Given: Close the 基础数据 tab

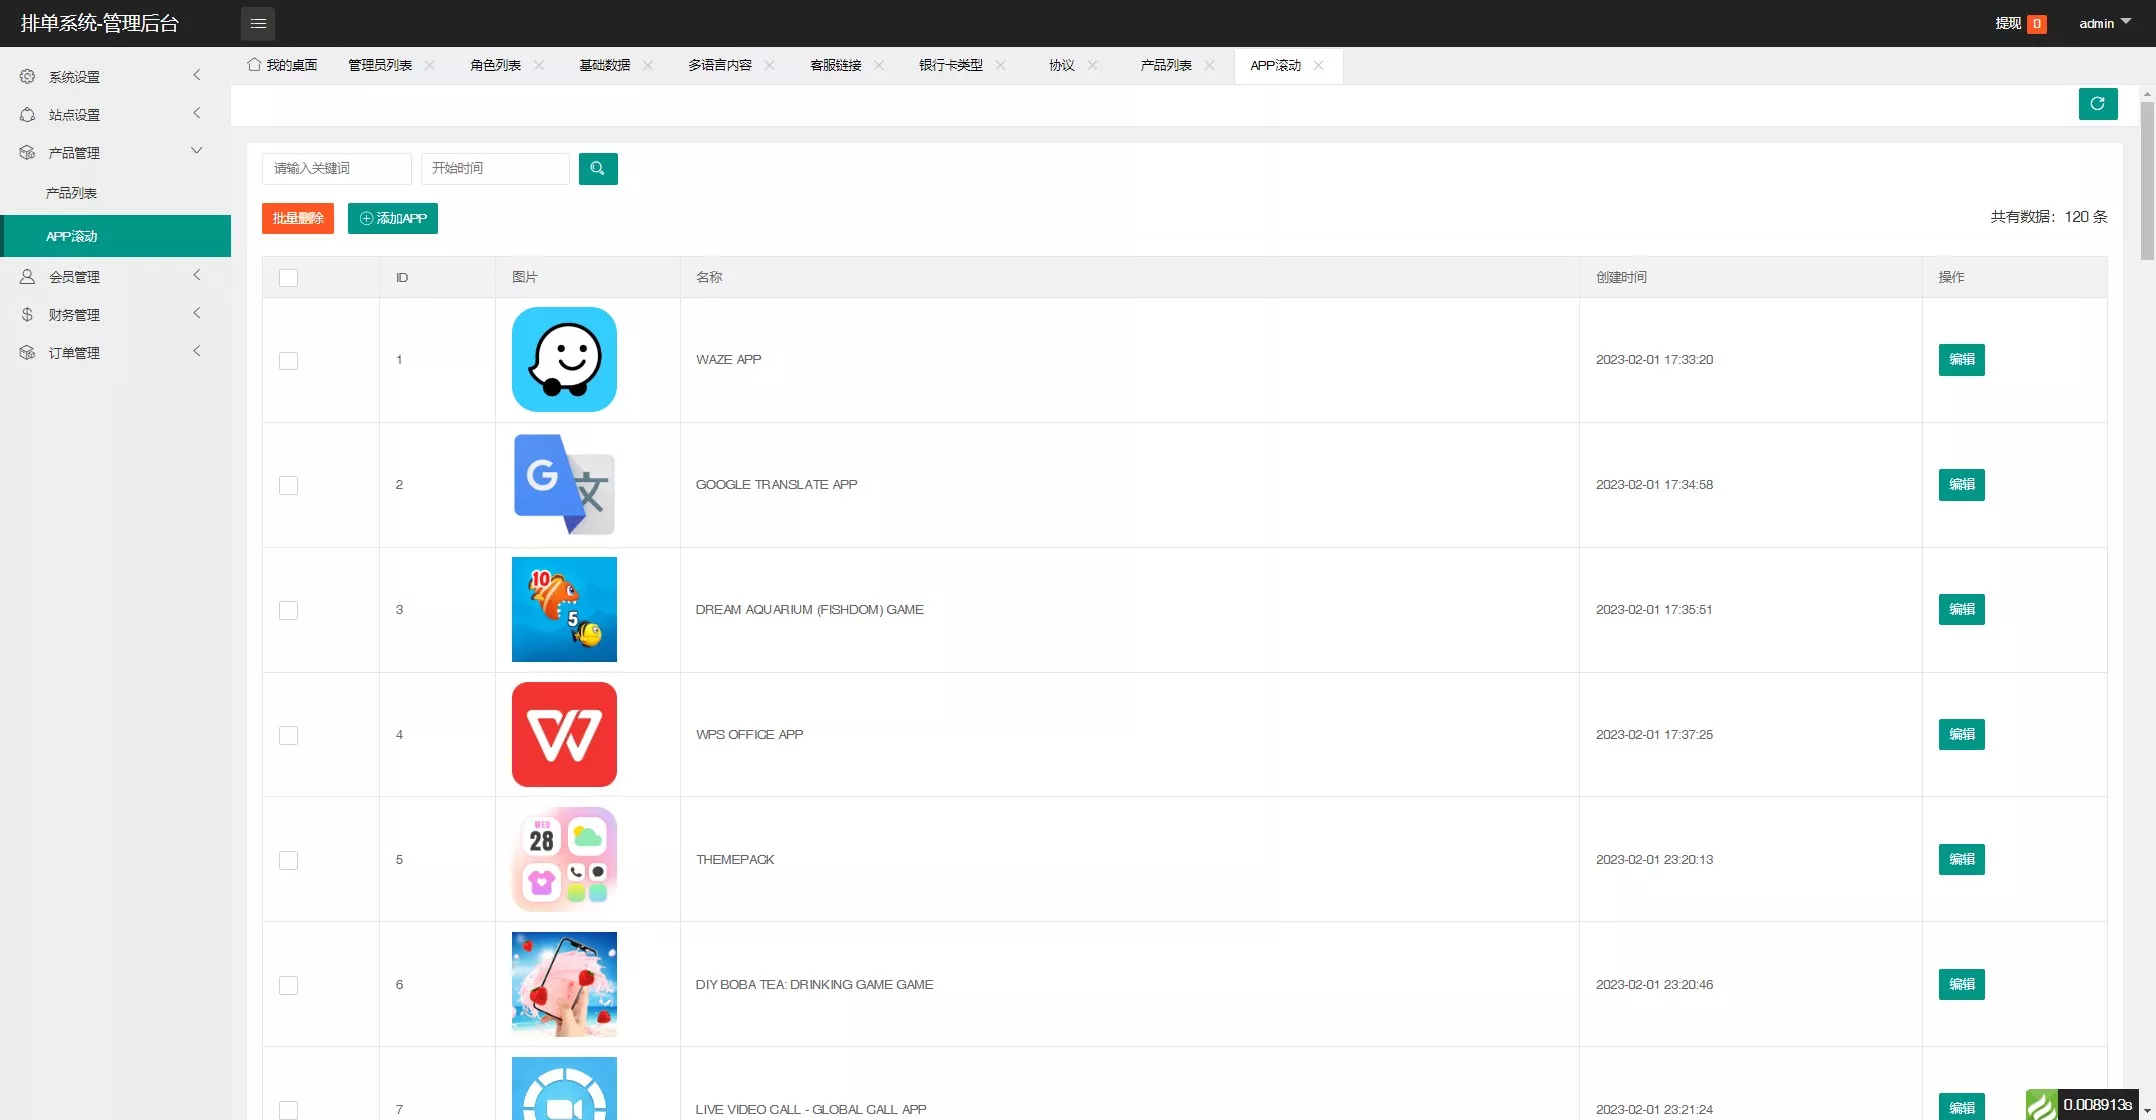Looking at the screenshot, I should (648, 65).
